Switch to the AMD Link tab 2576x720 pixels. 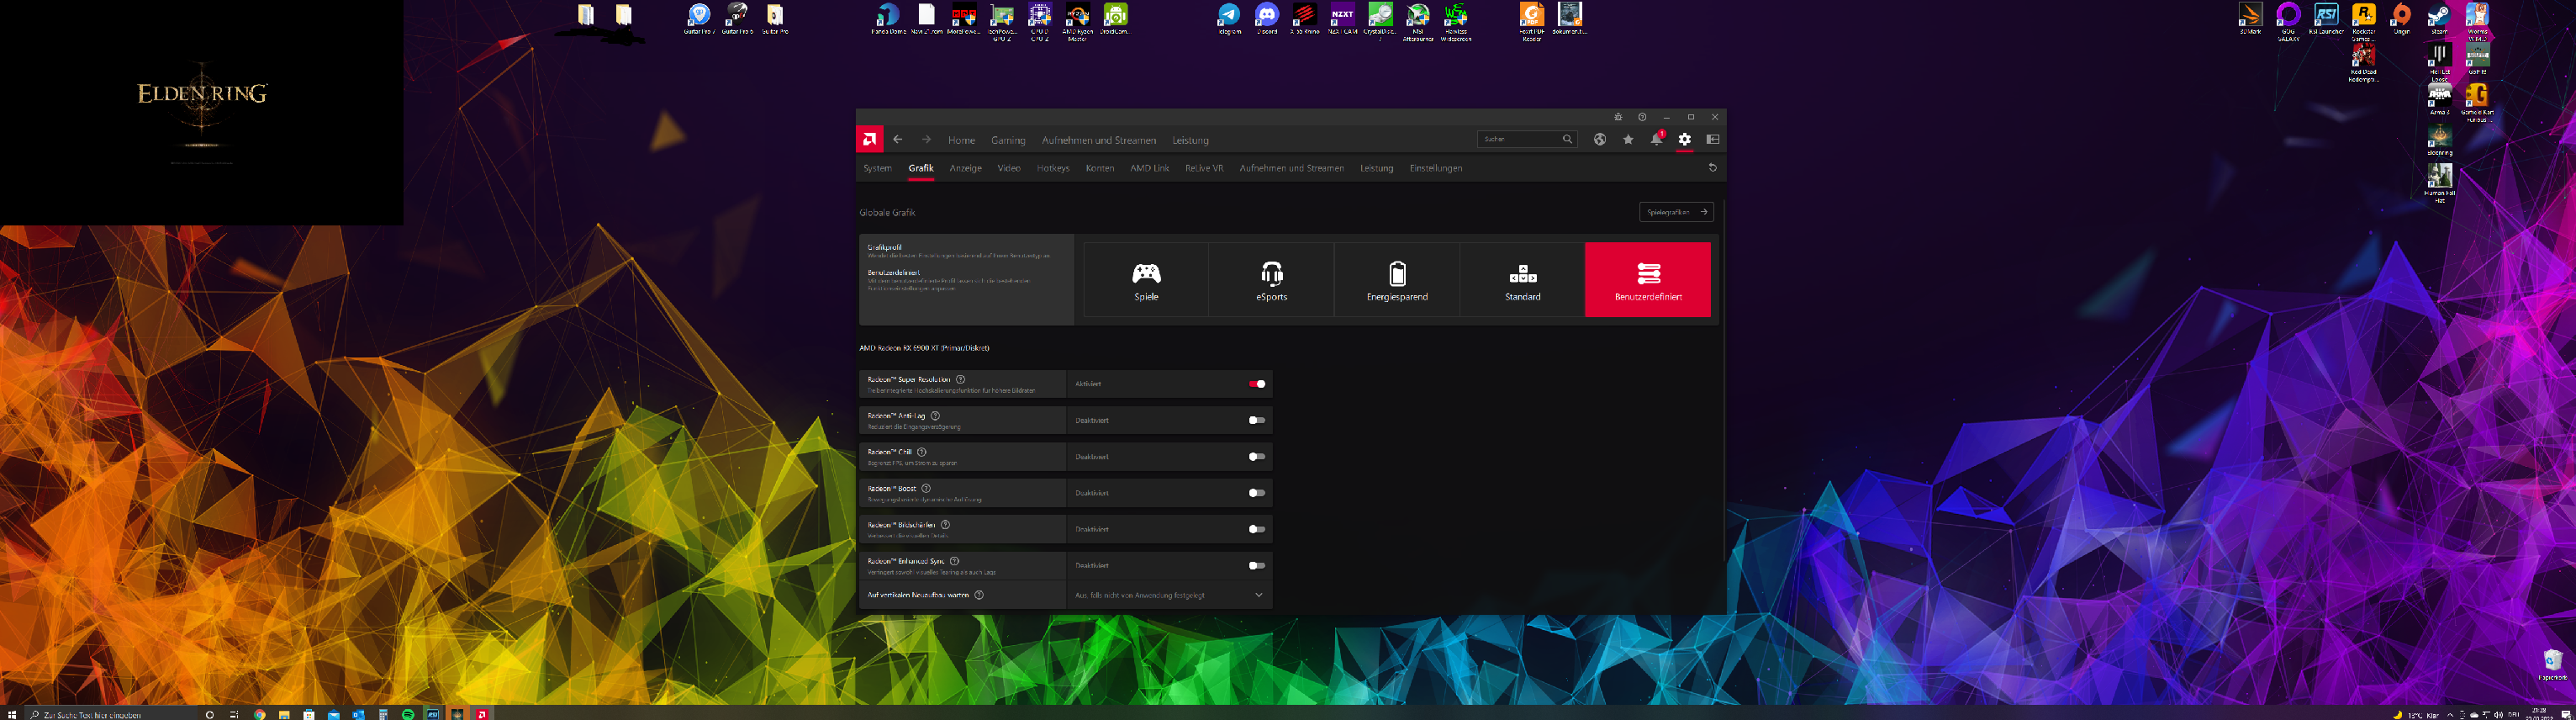(1149, 168)
